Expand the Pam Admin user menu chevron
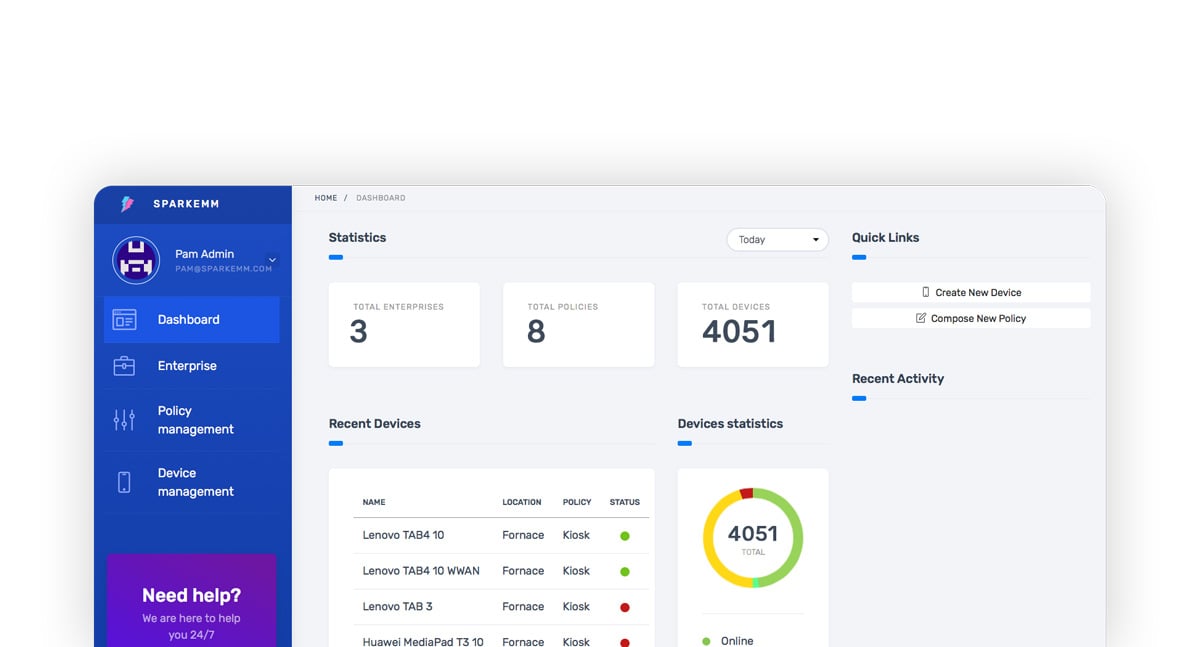Viewport: 1200px width, 647px height. [x=272, y=261]
